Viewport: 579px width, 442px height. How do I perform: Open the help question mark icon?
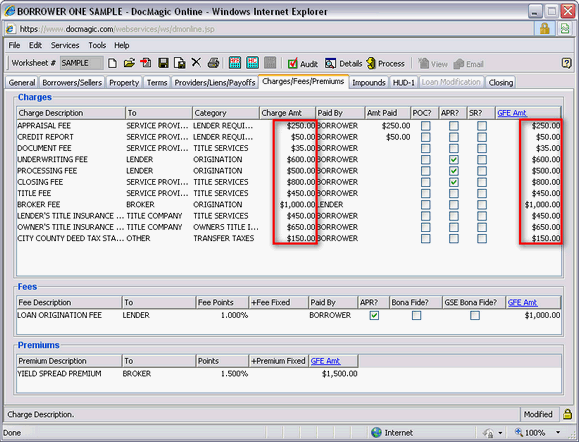click(566, 63)
